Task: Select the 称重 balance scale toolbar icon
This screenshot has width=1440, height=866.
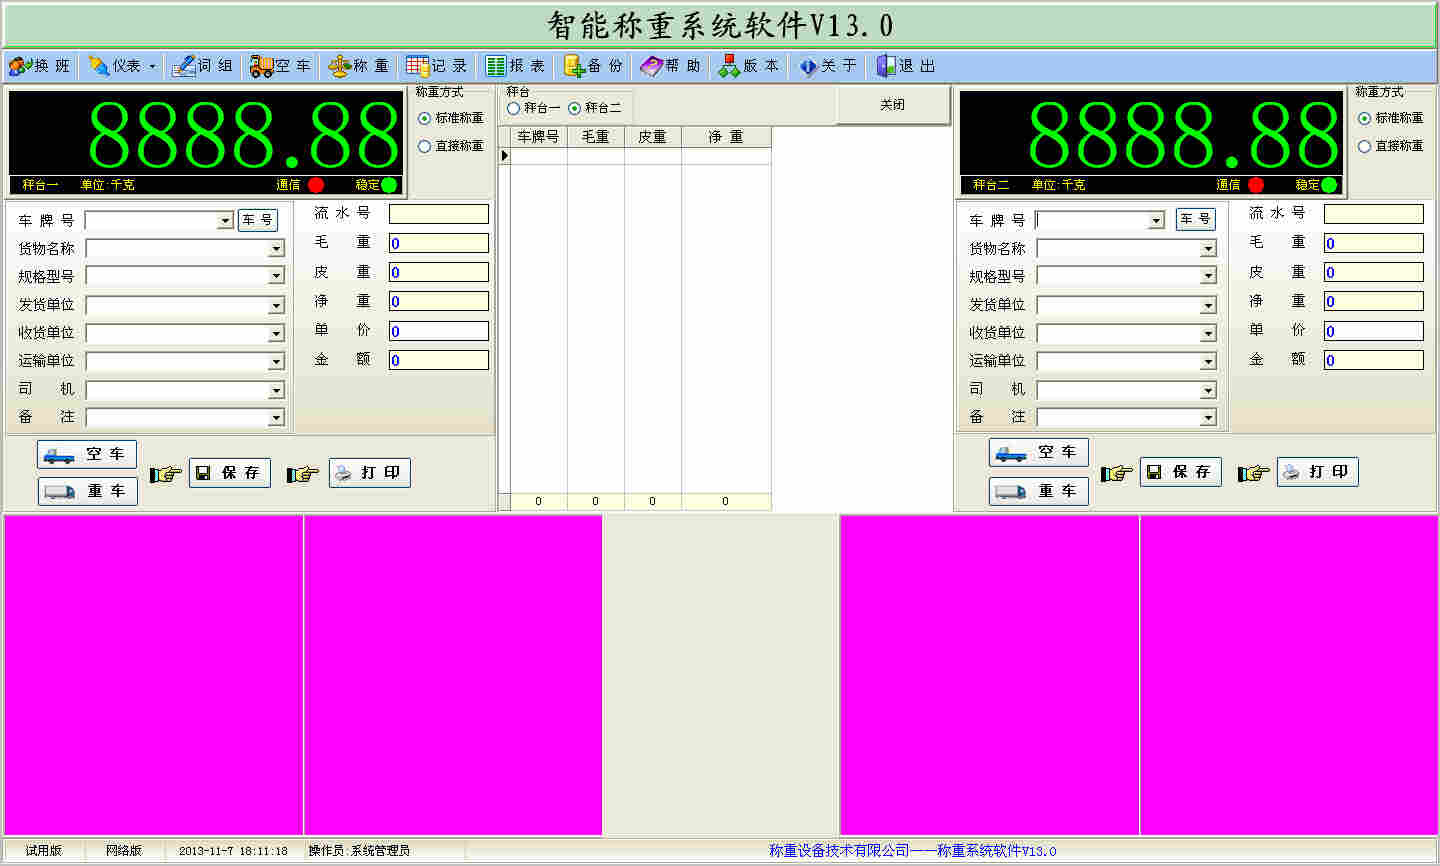Action: point(340,66)
